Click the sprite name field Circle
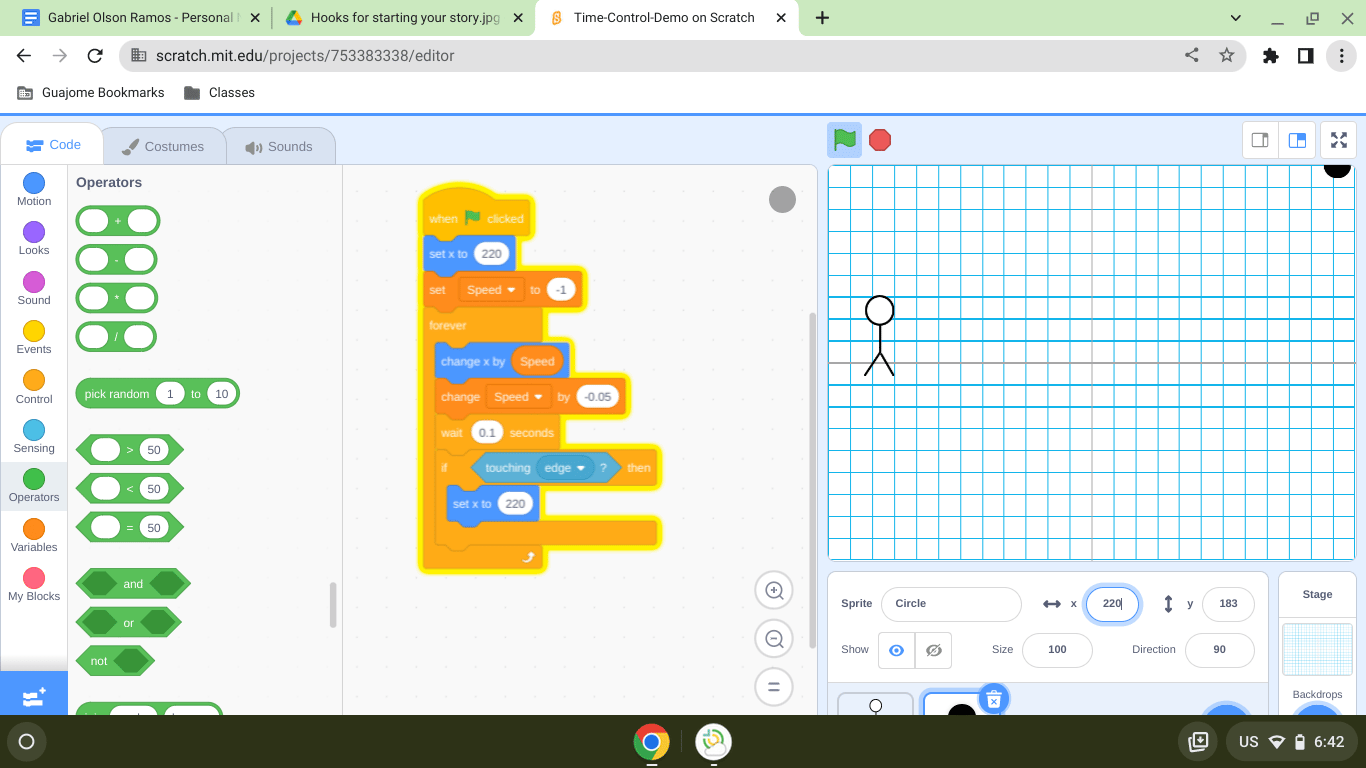The width and height of the screenshot is (1366, 768). coord(950,604)
